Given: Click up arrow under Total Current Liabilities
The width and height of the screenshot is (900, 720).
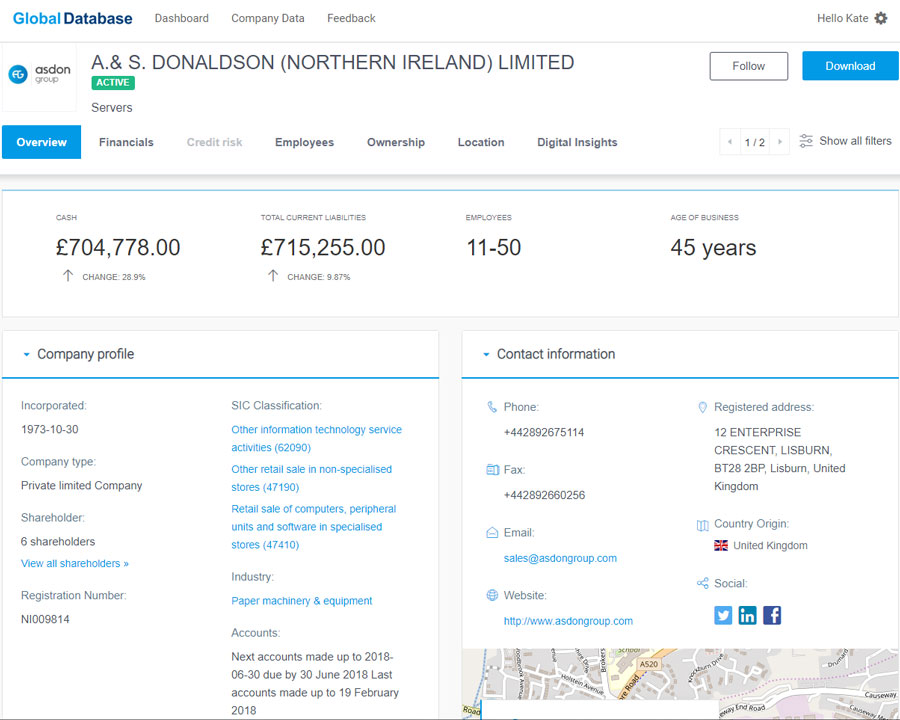Looking at the screenshot, I should [x=273, y=276].
